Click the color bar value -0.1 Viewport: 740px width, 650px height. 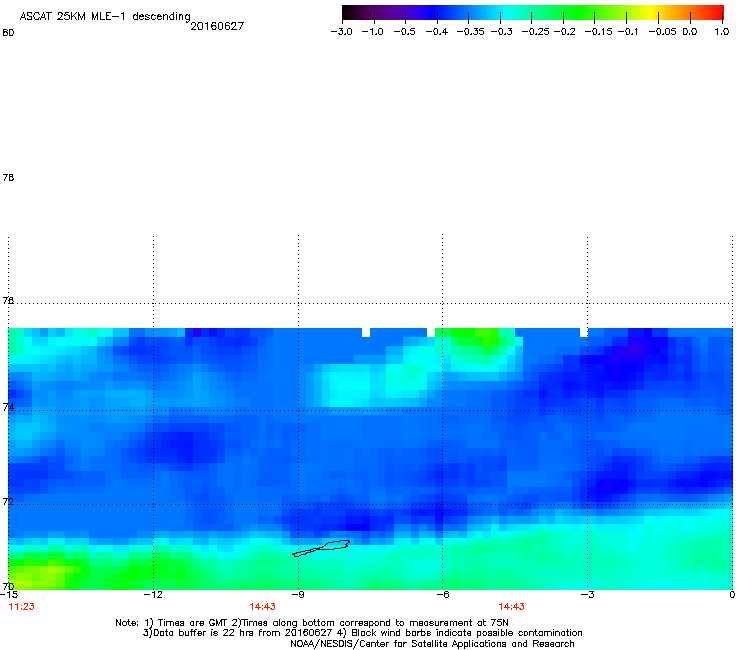(628, 32)
